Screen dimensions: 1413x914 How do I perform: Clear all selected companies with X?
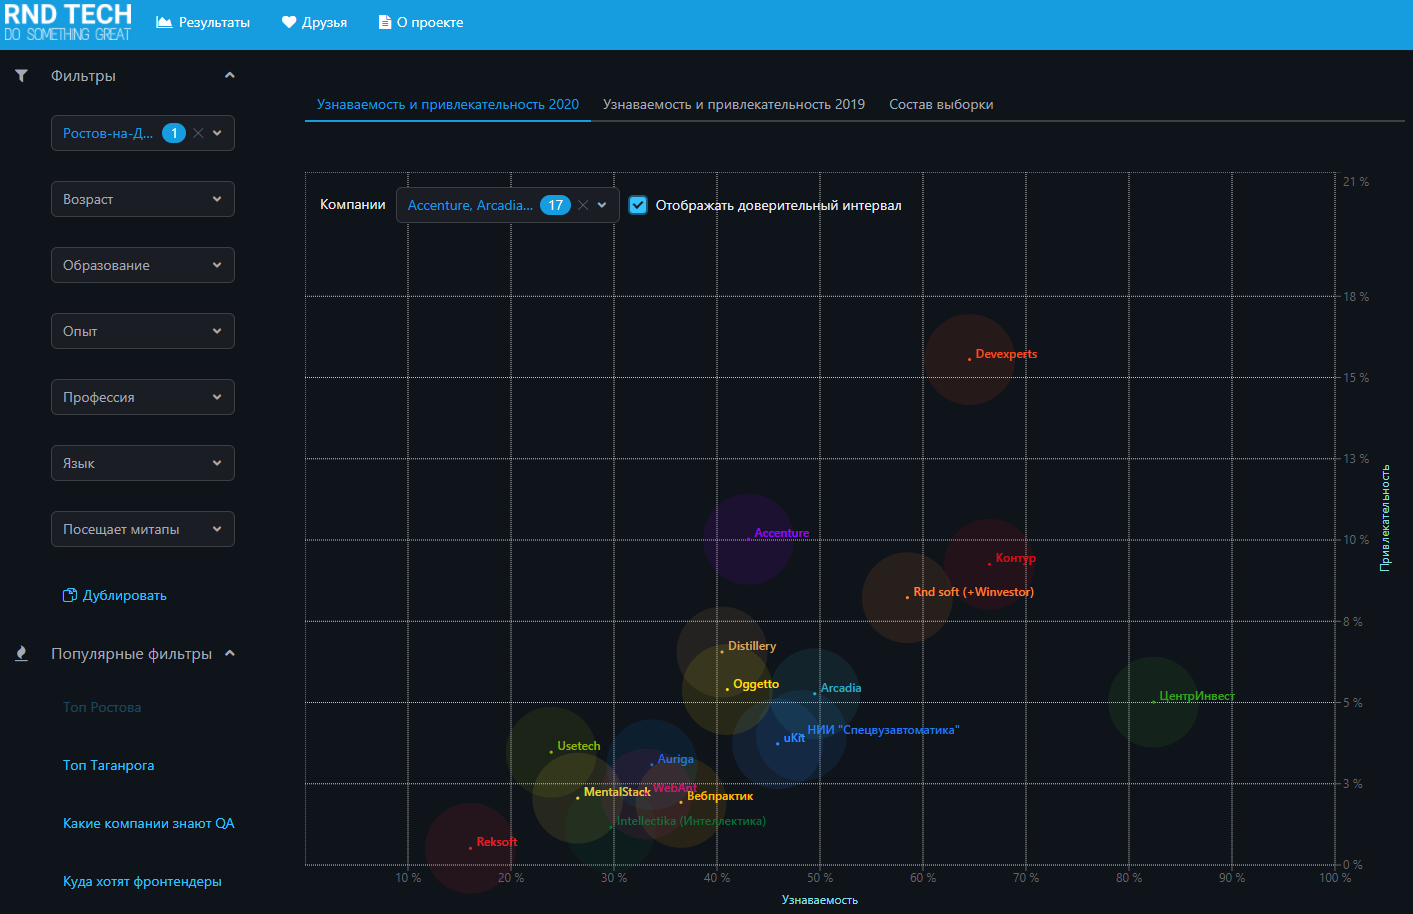click(583, 205)
